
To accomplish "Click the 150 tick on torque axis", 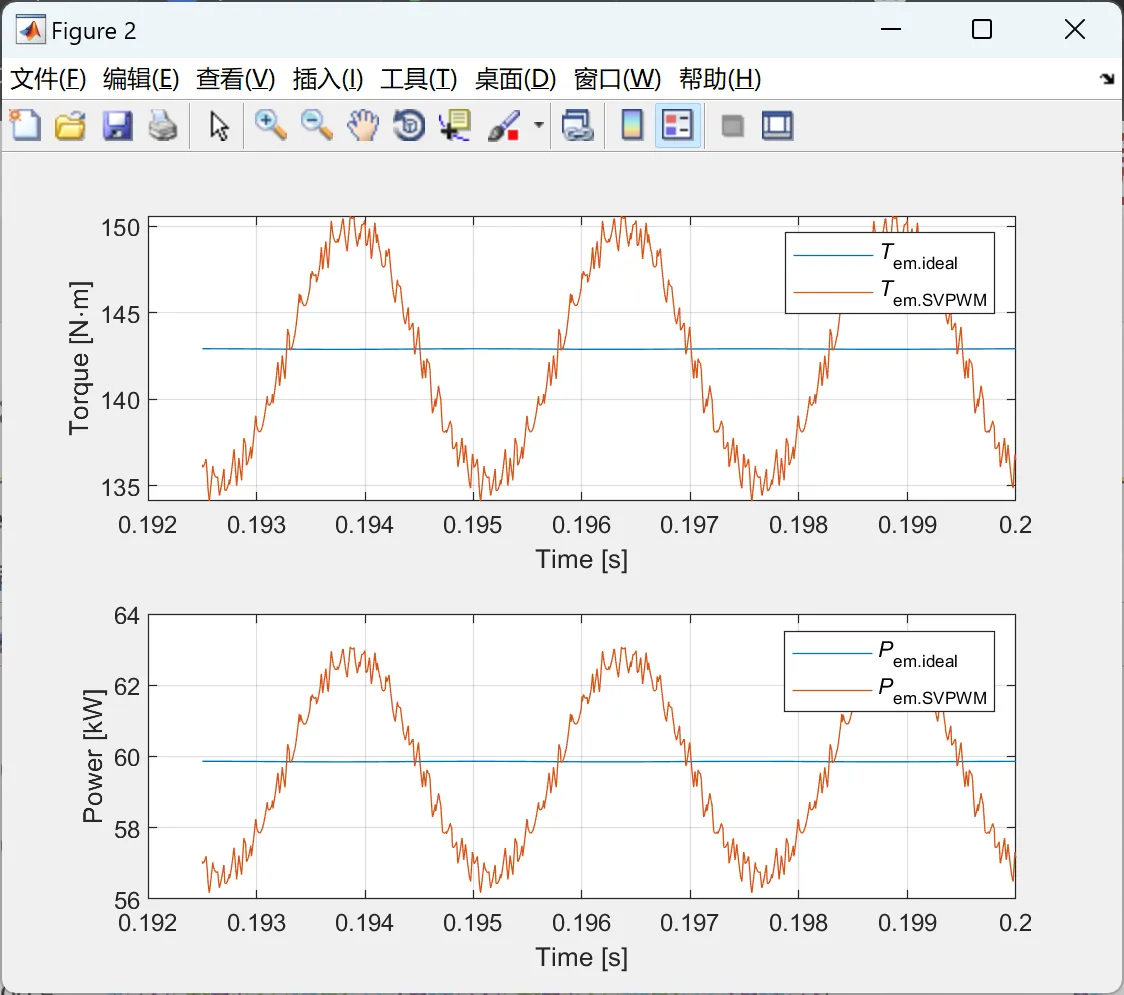I will coord(120,228).
